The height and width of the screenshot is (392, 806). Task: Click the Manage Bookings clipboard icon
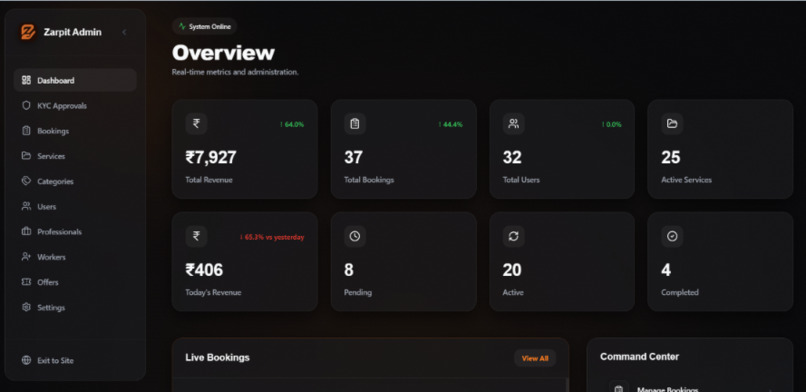[x=619, y=388]
